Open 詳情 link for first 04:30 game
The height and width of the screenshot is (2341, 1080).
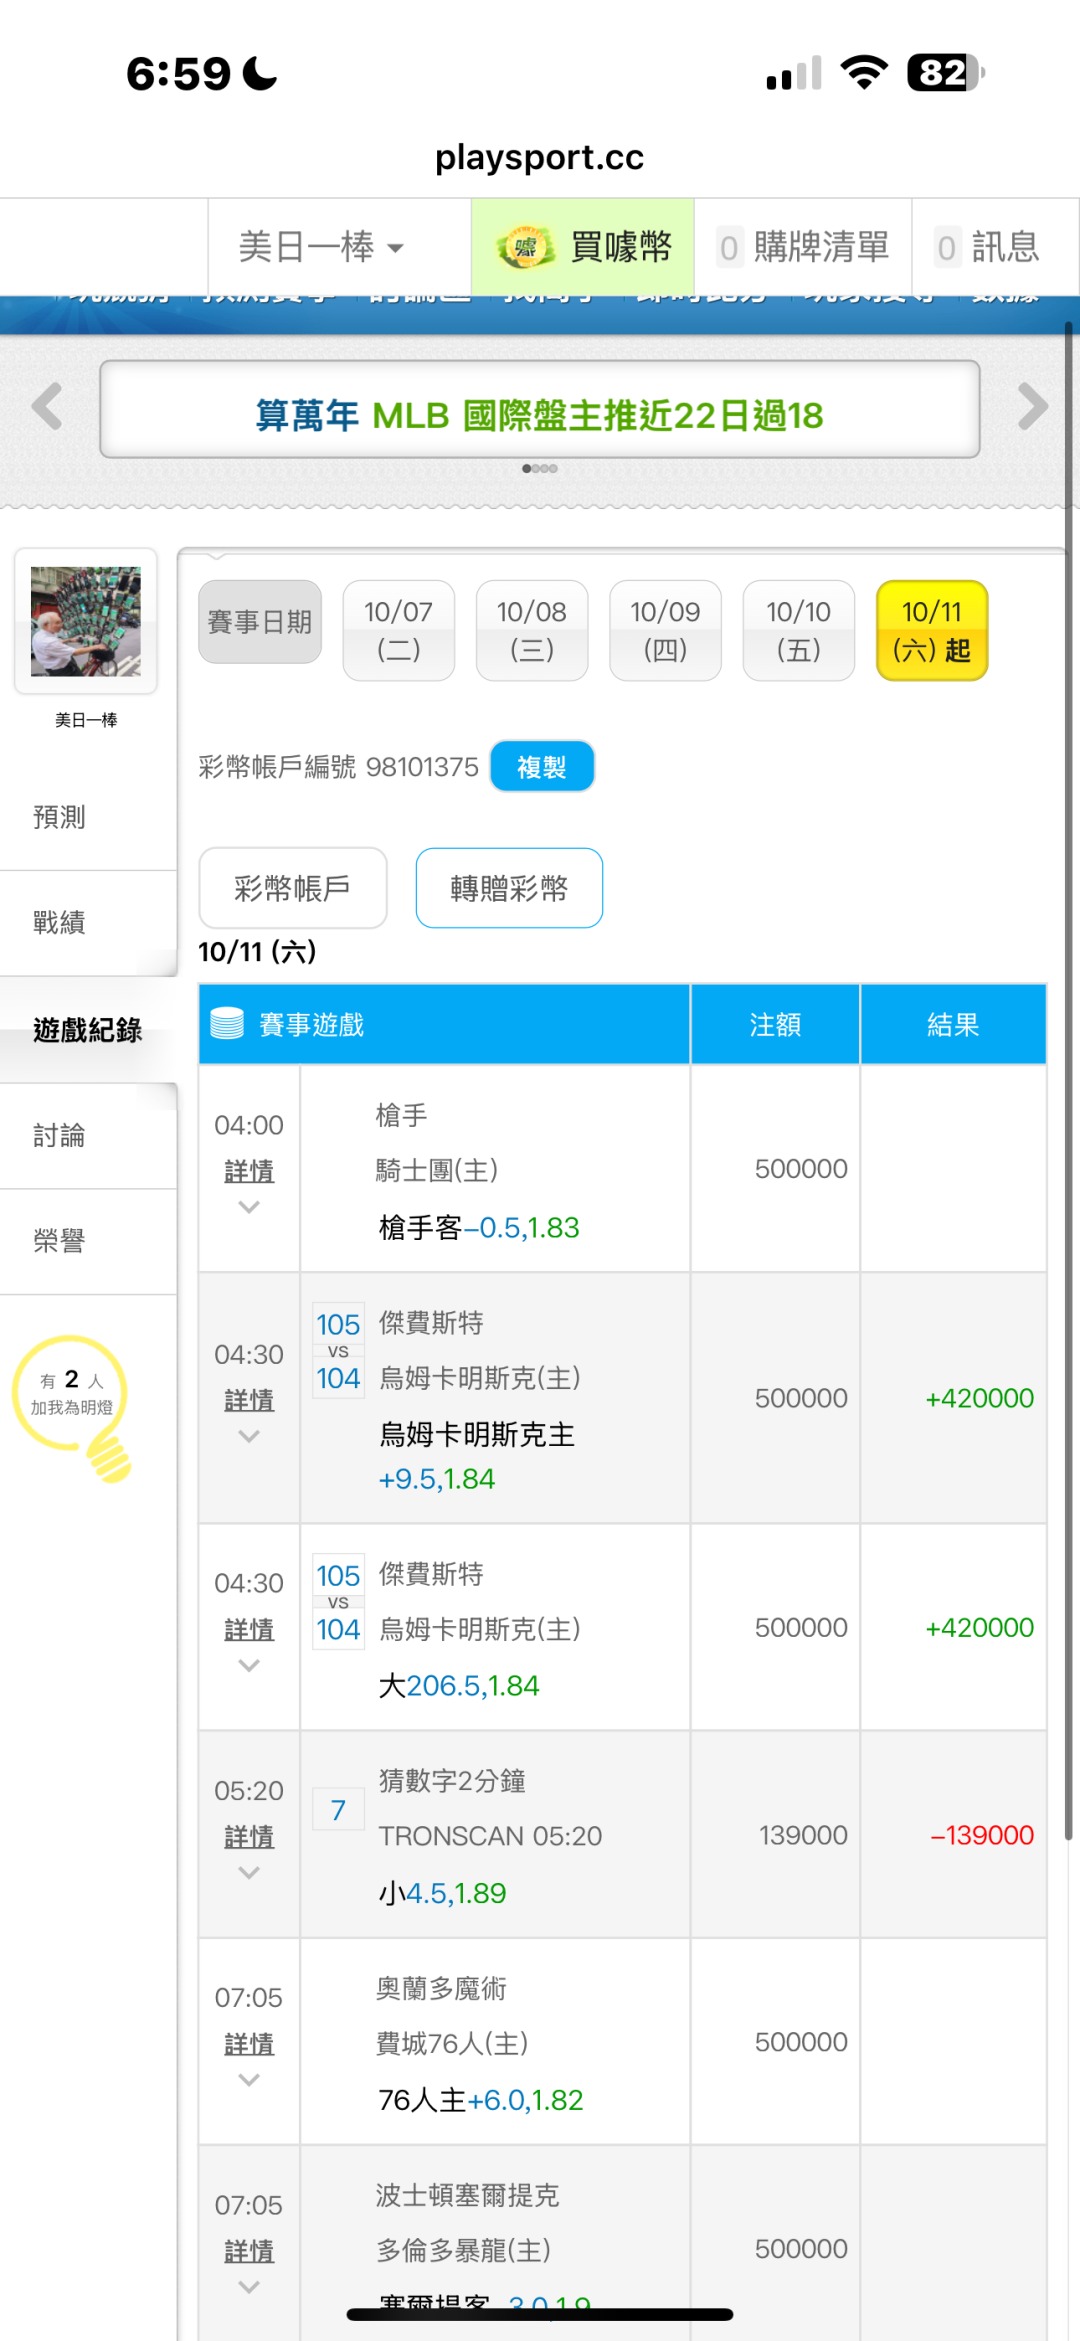(x=249, y=1400)
